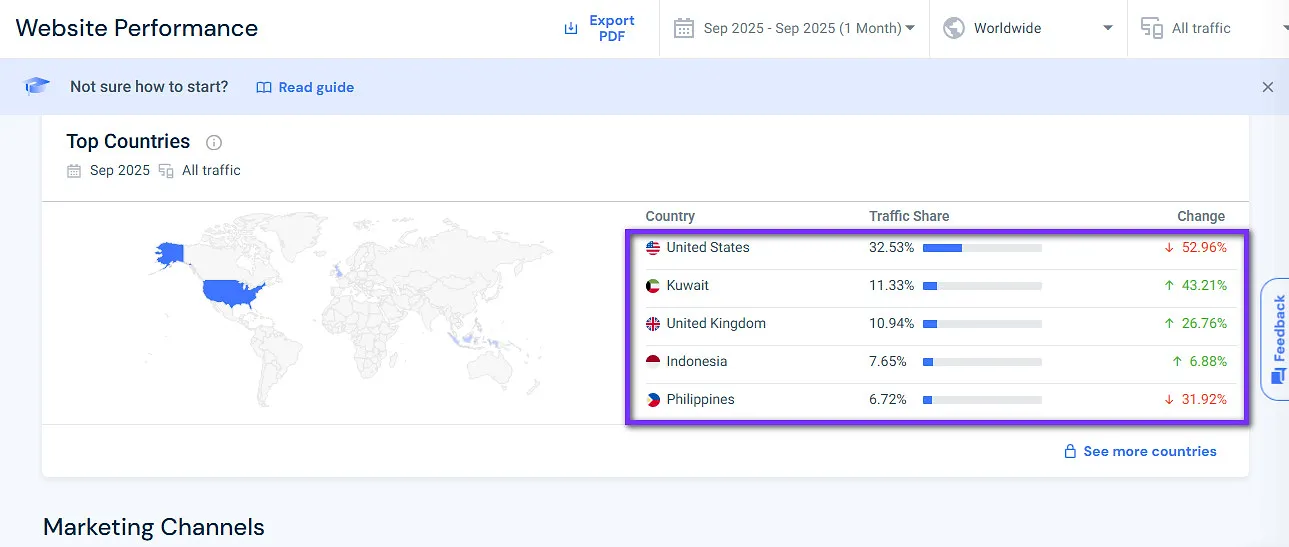Open the Feedback side tab
1289x547 pixels.
click(1277, 340)
